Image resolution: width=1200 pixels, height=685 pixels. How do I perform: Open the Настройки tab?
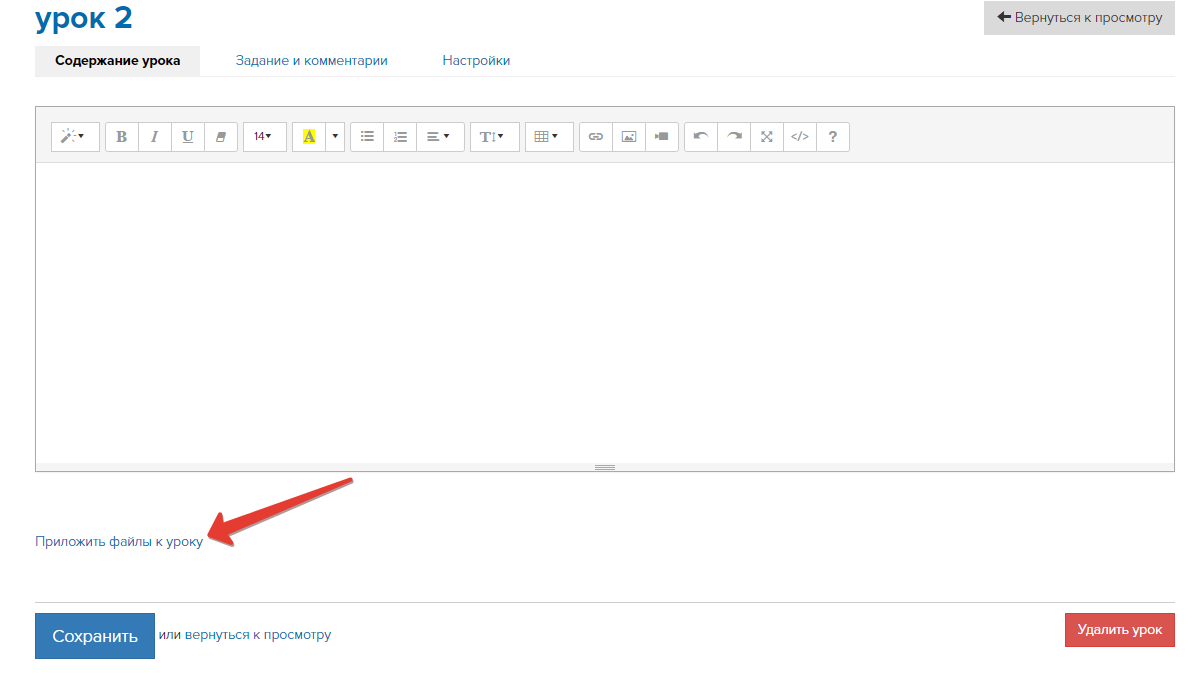click(476, 61)
